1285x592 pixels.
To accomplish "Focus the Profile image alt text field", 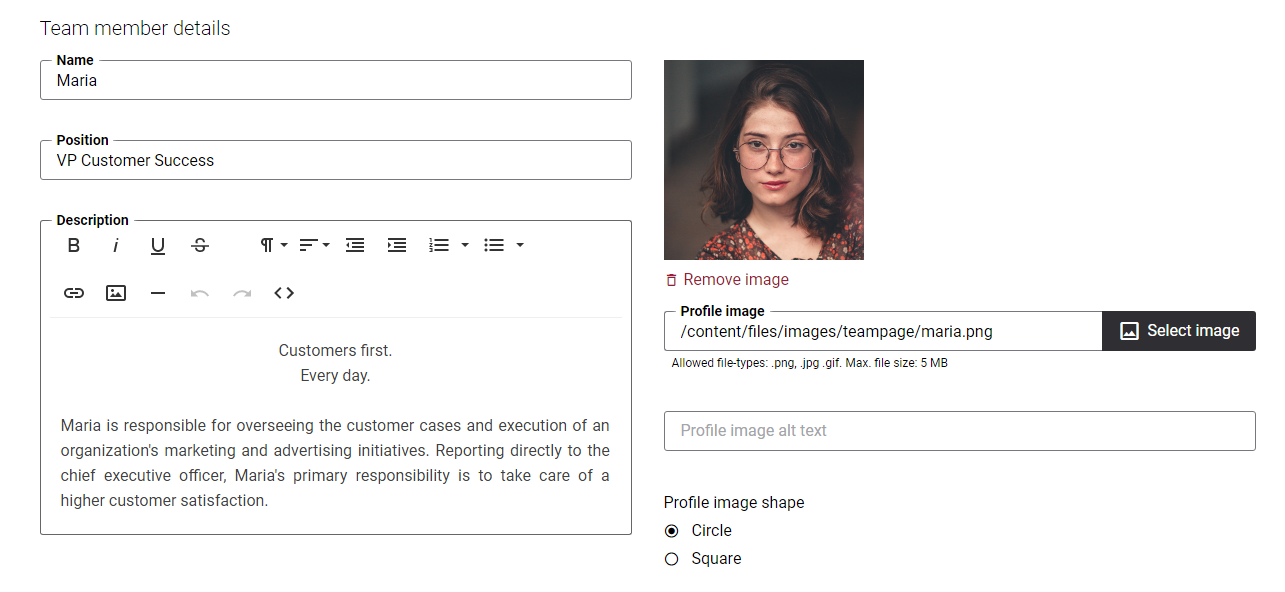I will (960, 431).
